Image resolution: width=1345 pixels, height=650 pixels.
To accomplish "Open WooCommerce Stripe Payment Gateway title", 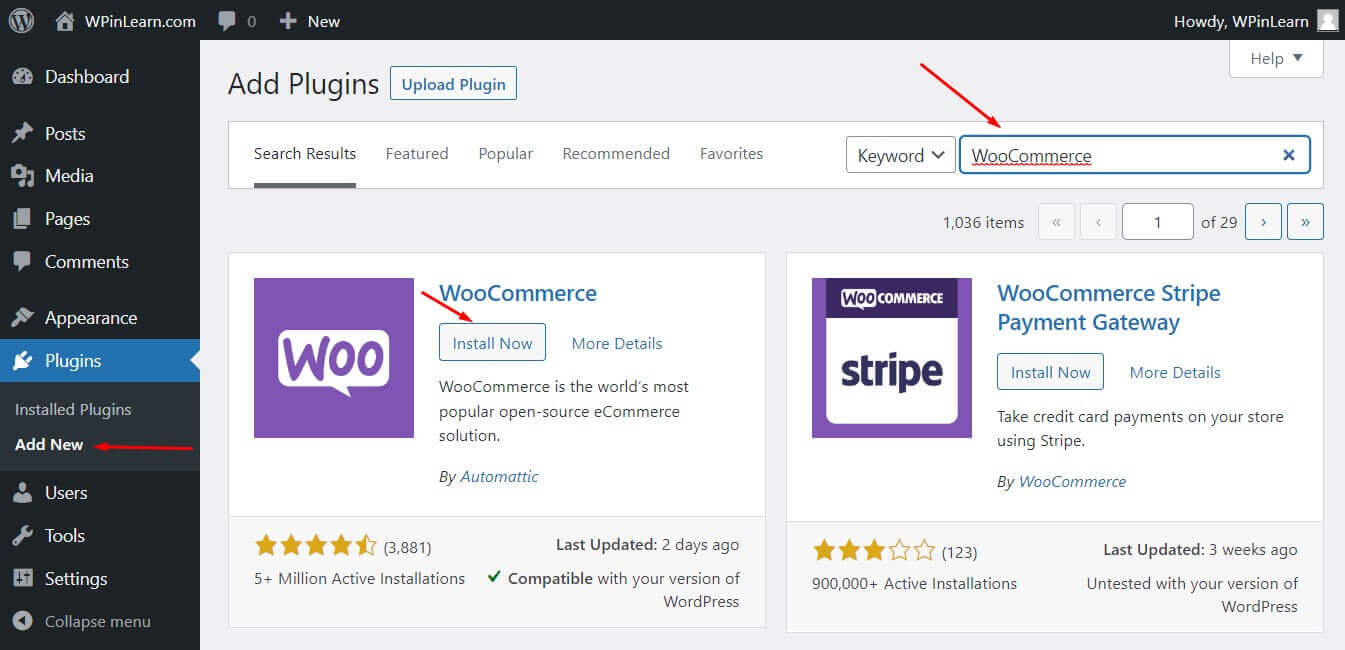I will coord(1109,308).
